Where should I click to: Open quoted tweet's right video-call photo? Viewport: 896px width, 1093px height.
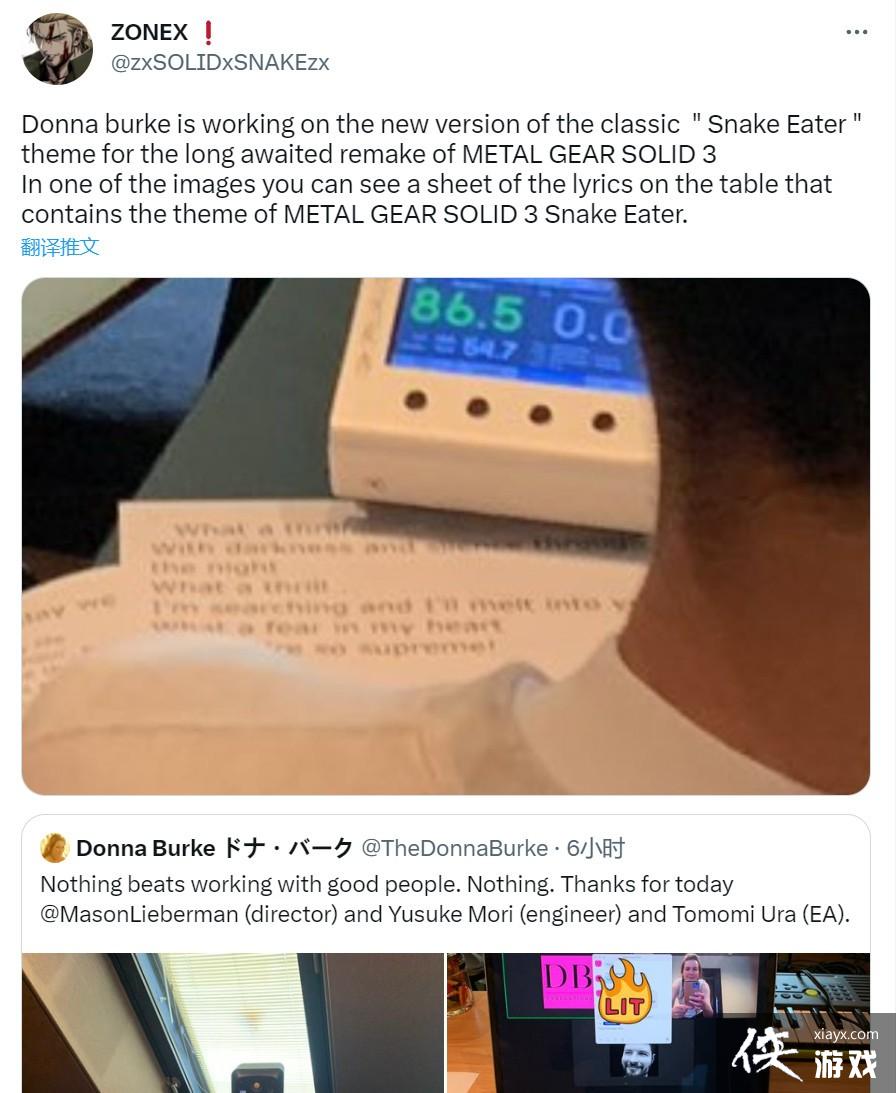point(658,1023)
